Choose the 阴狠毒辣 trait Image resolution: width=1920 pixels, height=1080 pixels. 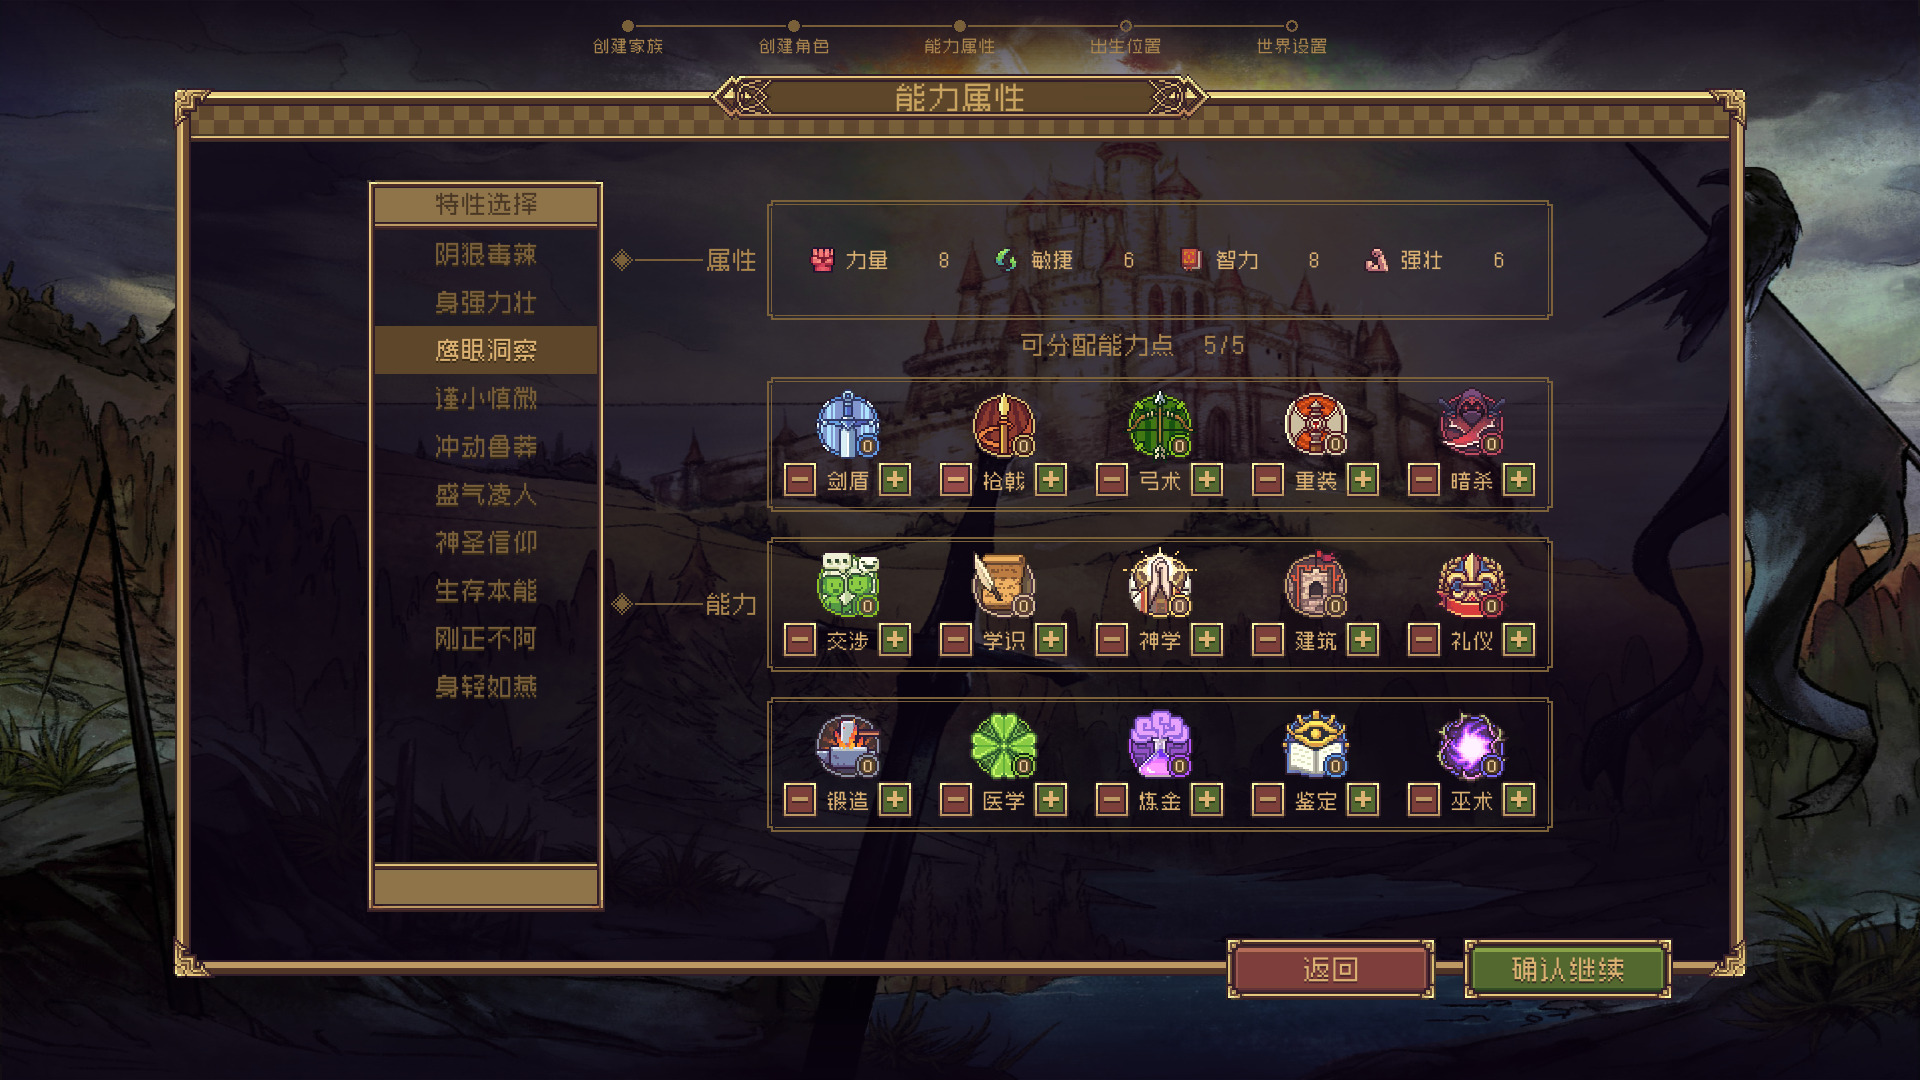tap(486, 254)
